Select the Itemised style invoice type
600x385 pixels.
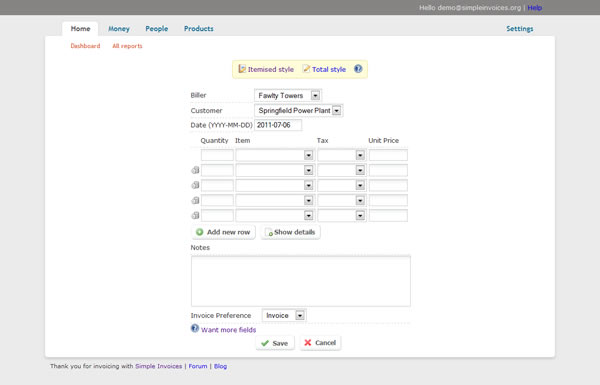pyautogui.click(x=266, y=69)
